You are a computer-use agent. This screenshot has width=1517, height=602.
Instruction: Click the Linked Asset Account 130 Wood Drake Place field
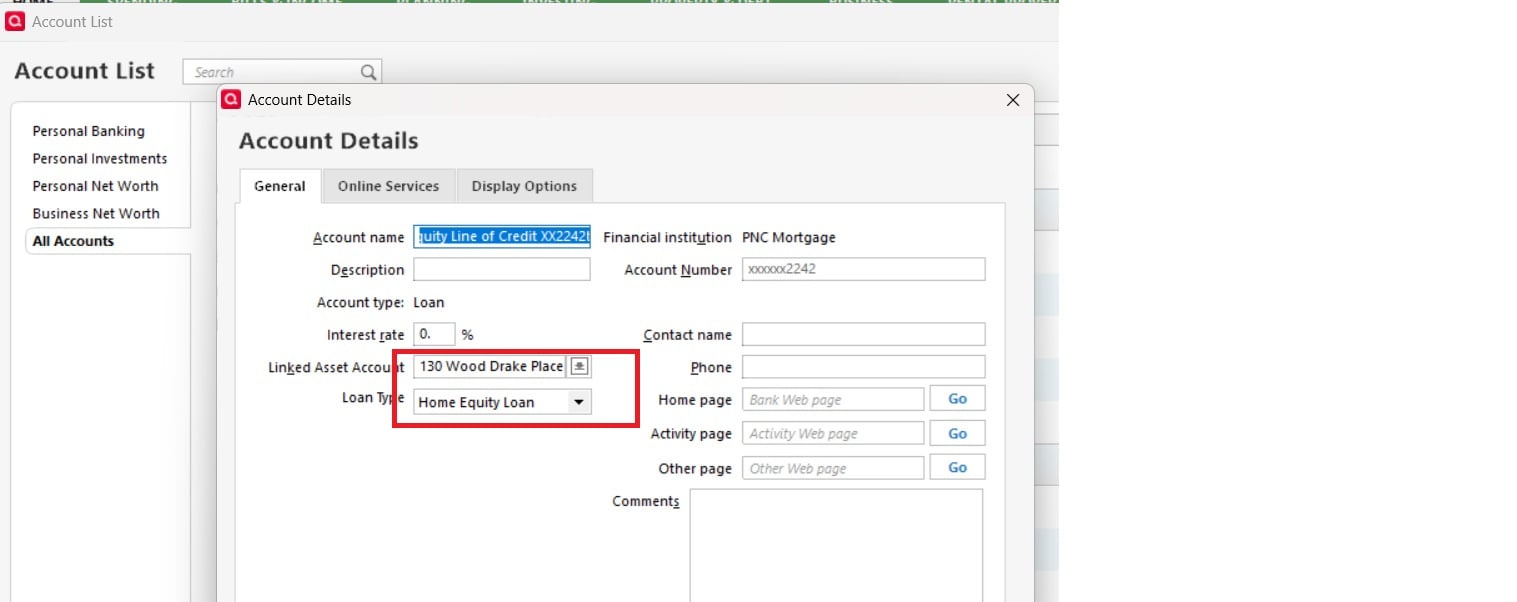(490, 366)
